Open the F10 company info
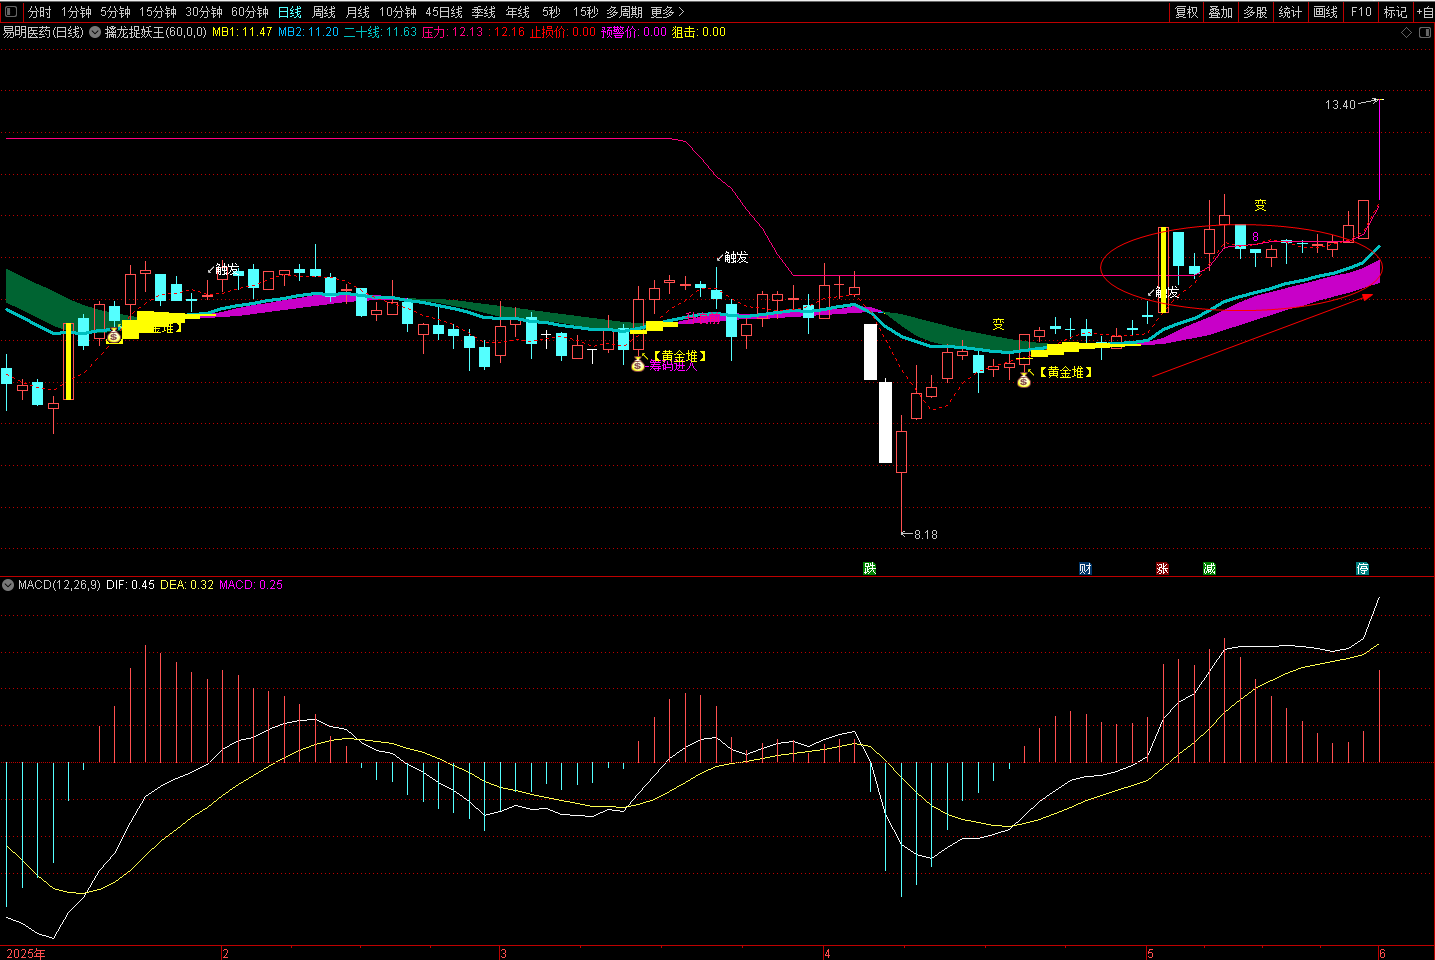The height and width of the screenshot is (960, 1435). [1361, 12]
